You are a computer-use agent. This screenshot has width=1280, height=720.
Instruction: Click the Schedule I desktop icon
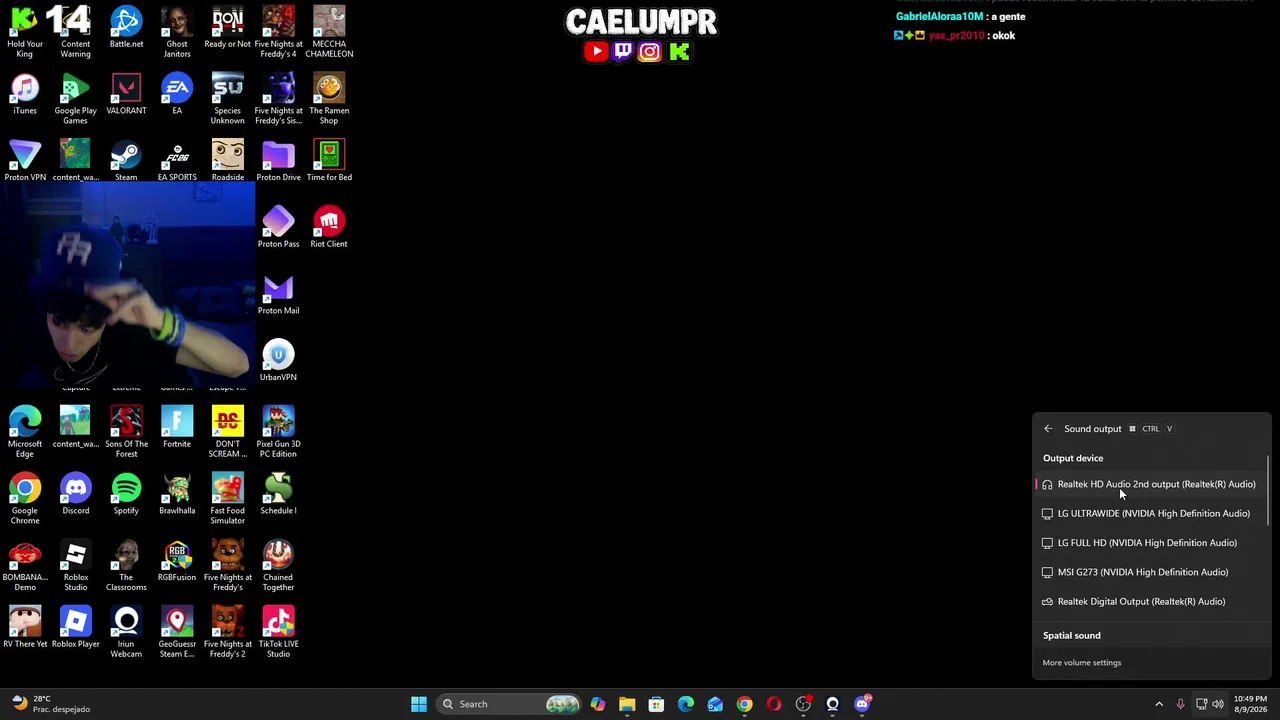click(278, 494)
